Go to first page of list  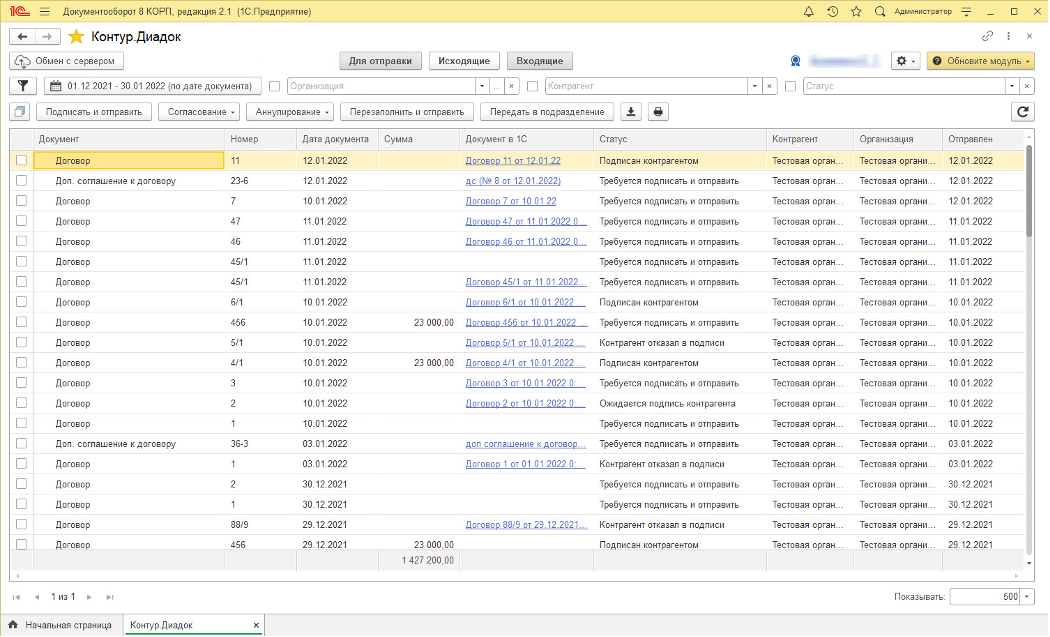tap(16, 597)
